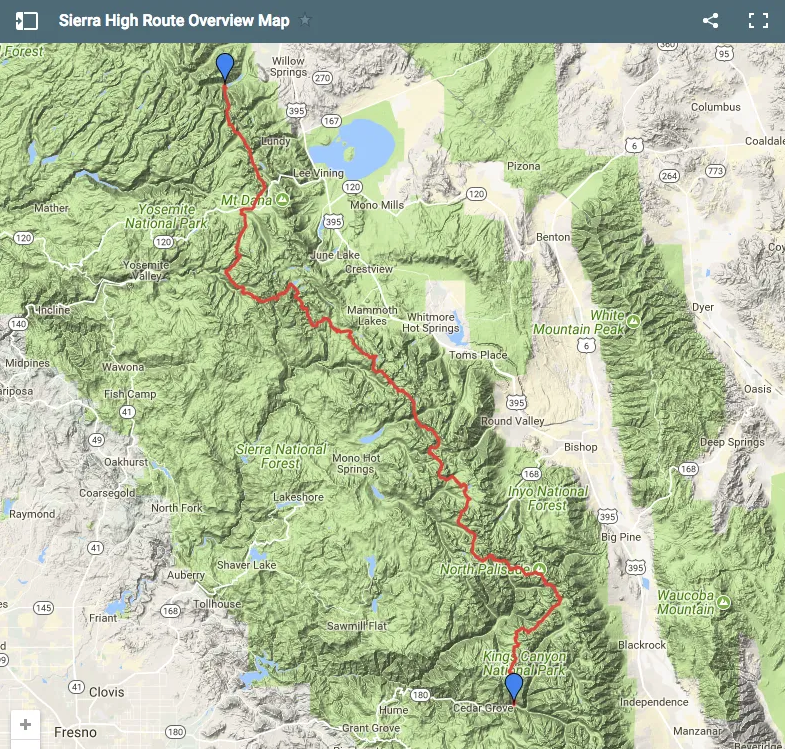Viewport: 785px width, 749px height.
Task: Select the southern blue end marker
Action: [x=514, y=687]
